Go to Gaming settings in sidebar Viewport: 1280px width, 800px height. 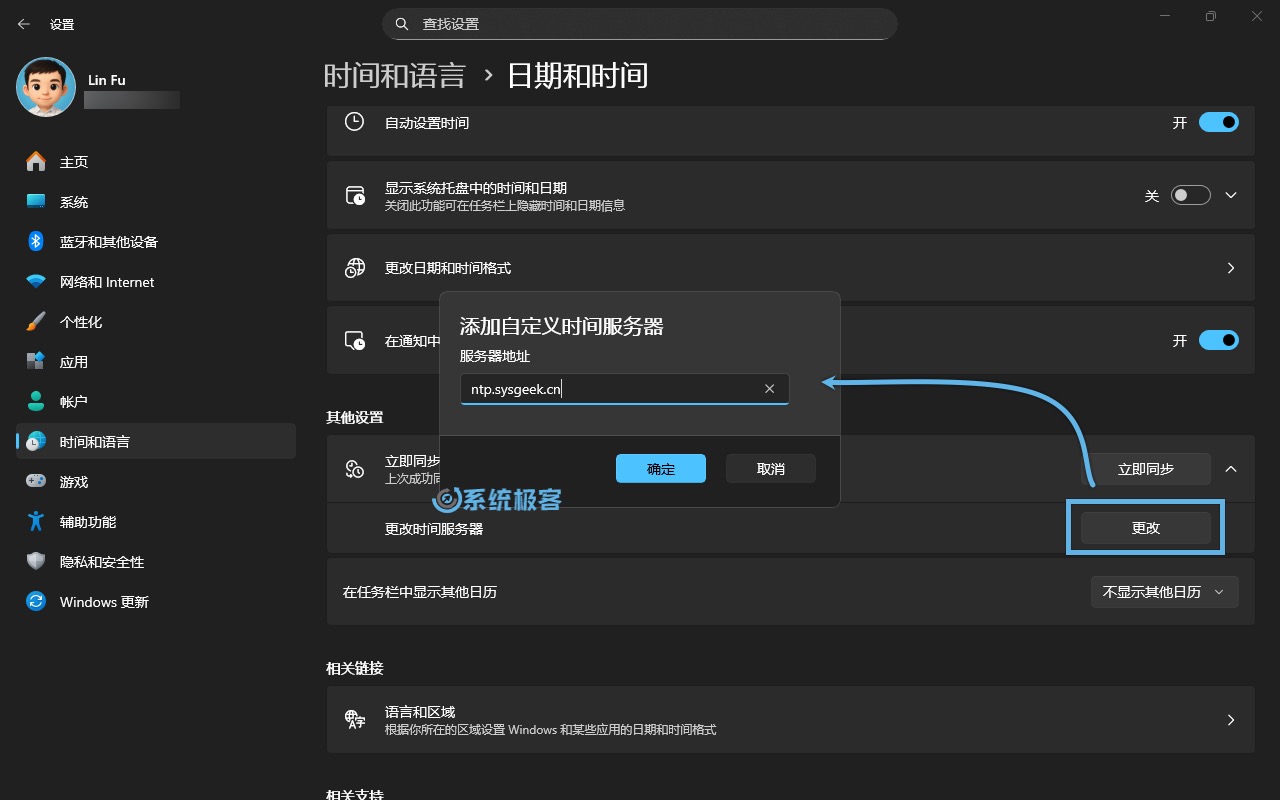[74, 482]
